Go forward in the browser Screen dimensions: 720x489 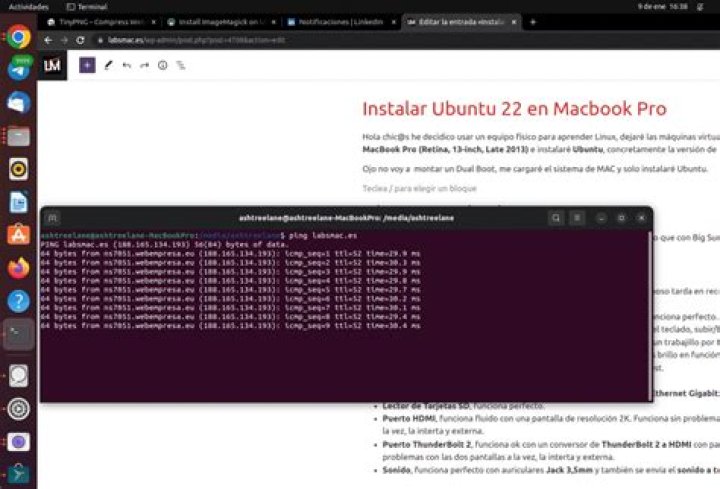pyautogui.click(x=64, y=40)
